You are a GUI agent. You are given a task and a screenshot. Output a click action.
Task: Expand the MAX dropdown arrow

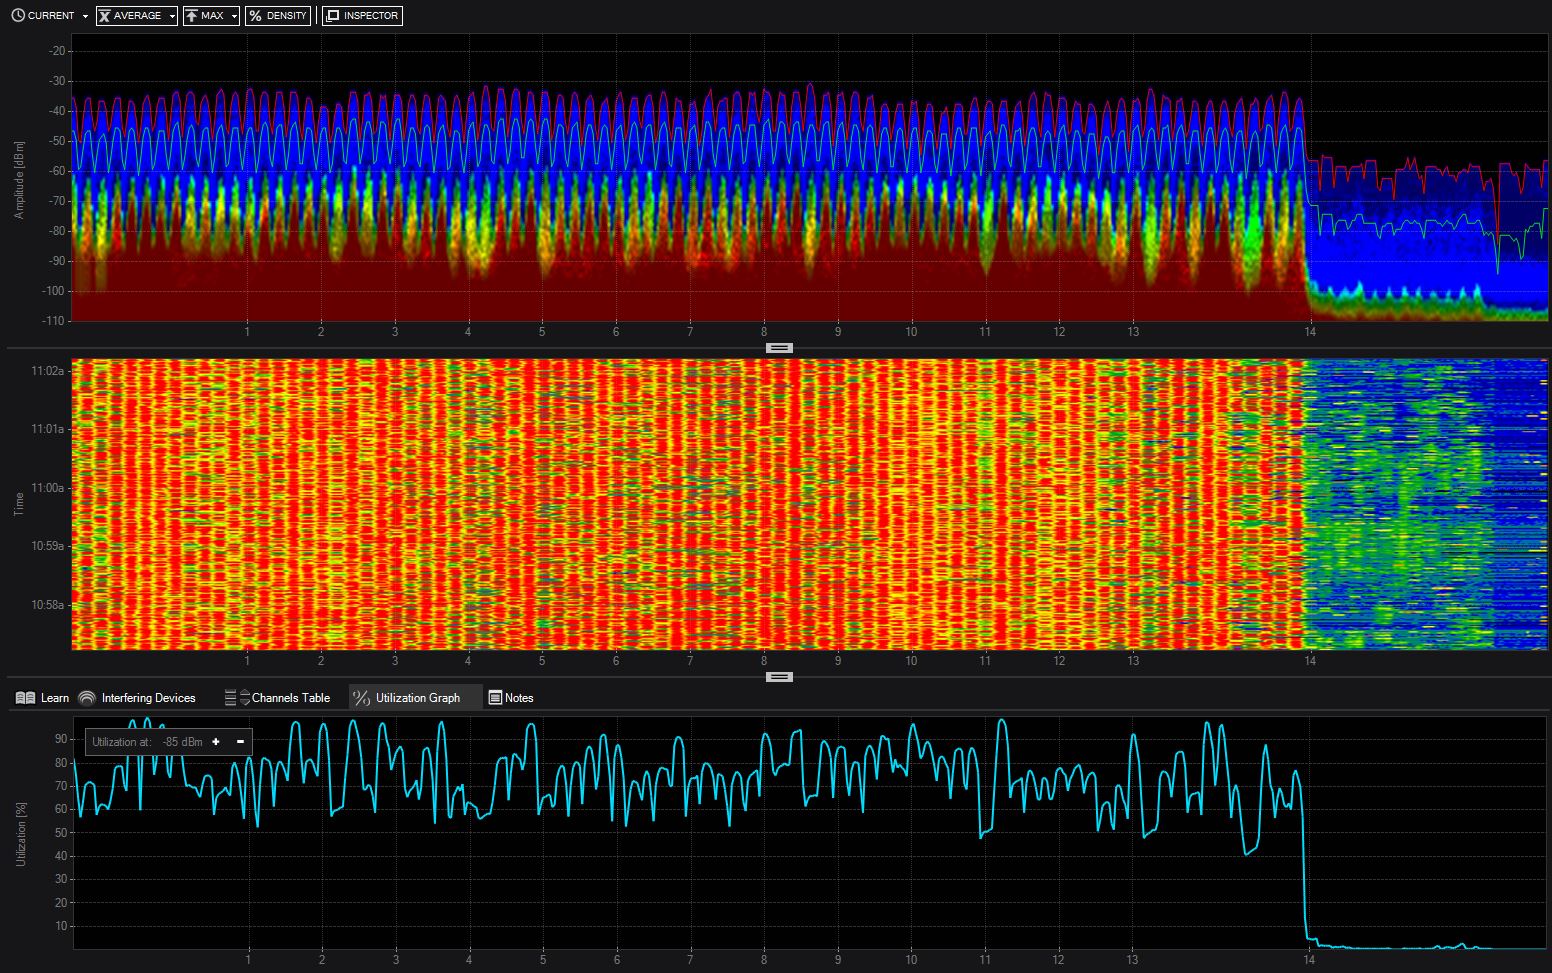(234, 17)
